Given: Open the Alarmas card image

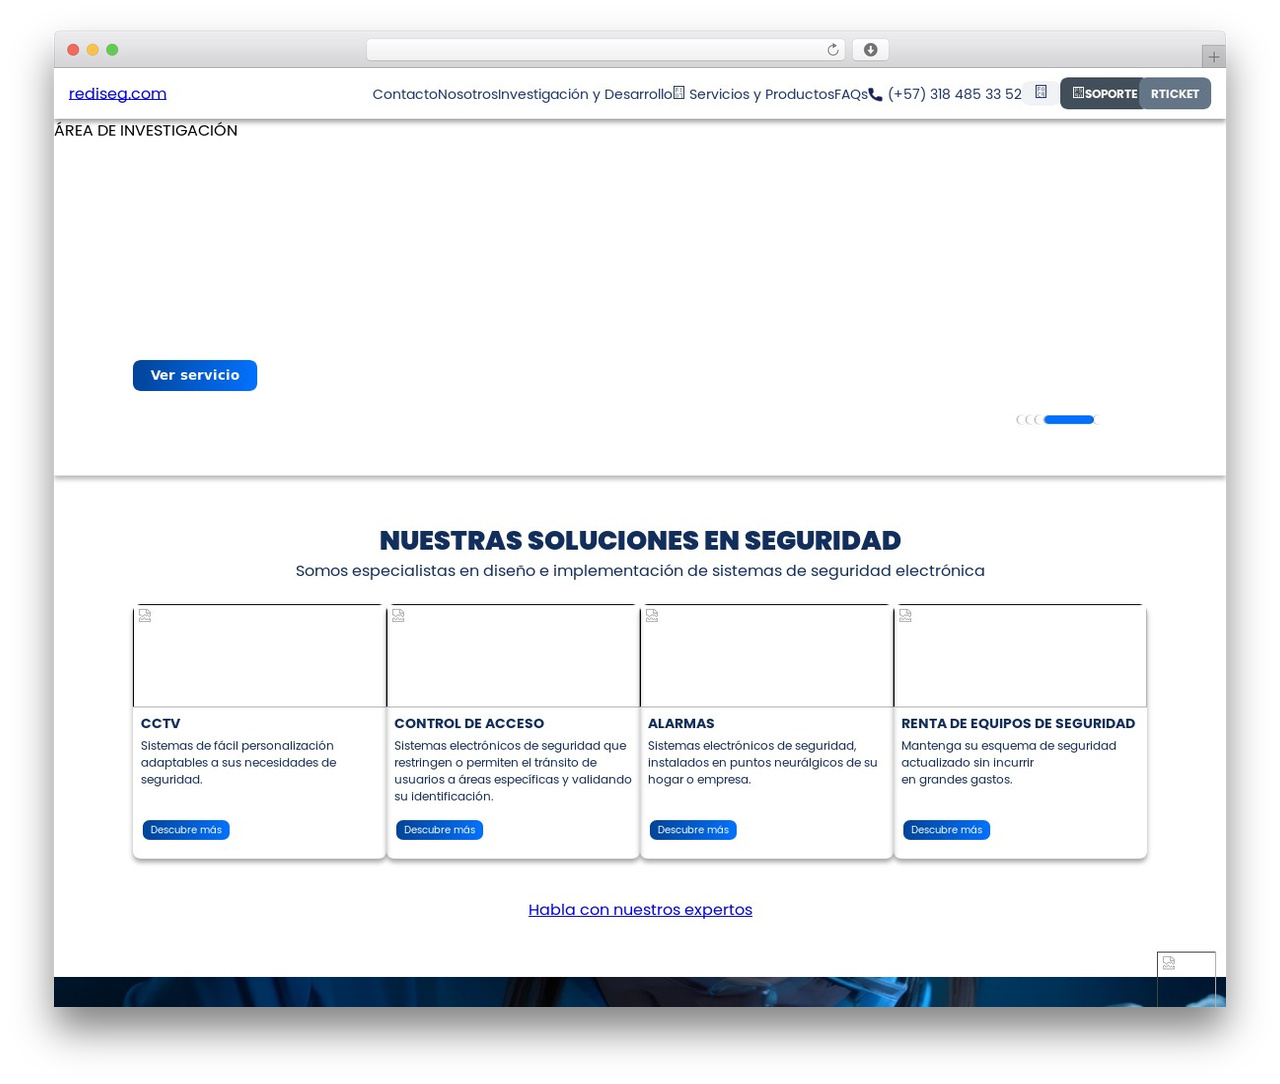Looking at the screenshot, I should pyautogui.click(x=767, y=656).
